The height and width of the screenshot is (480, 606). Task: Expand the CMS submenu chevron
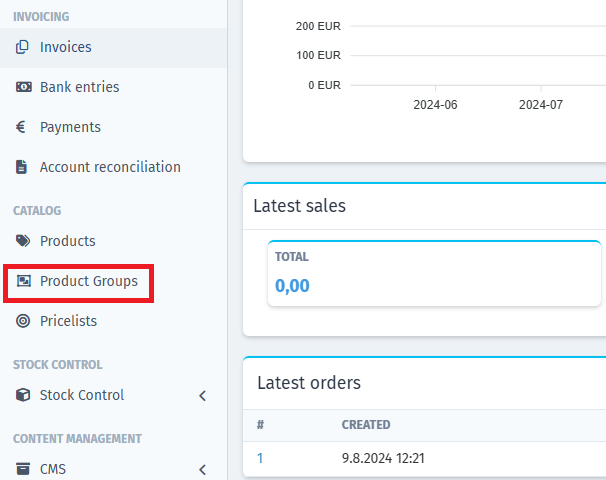click(203, 469)
